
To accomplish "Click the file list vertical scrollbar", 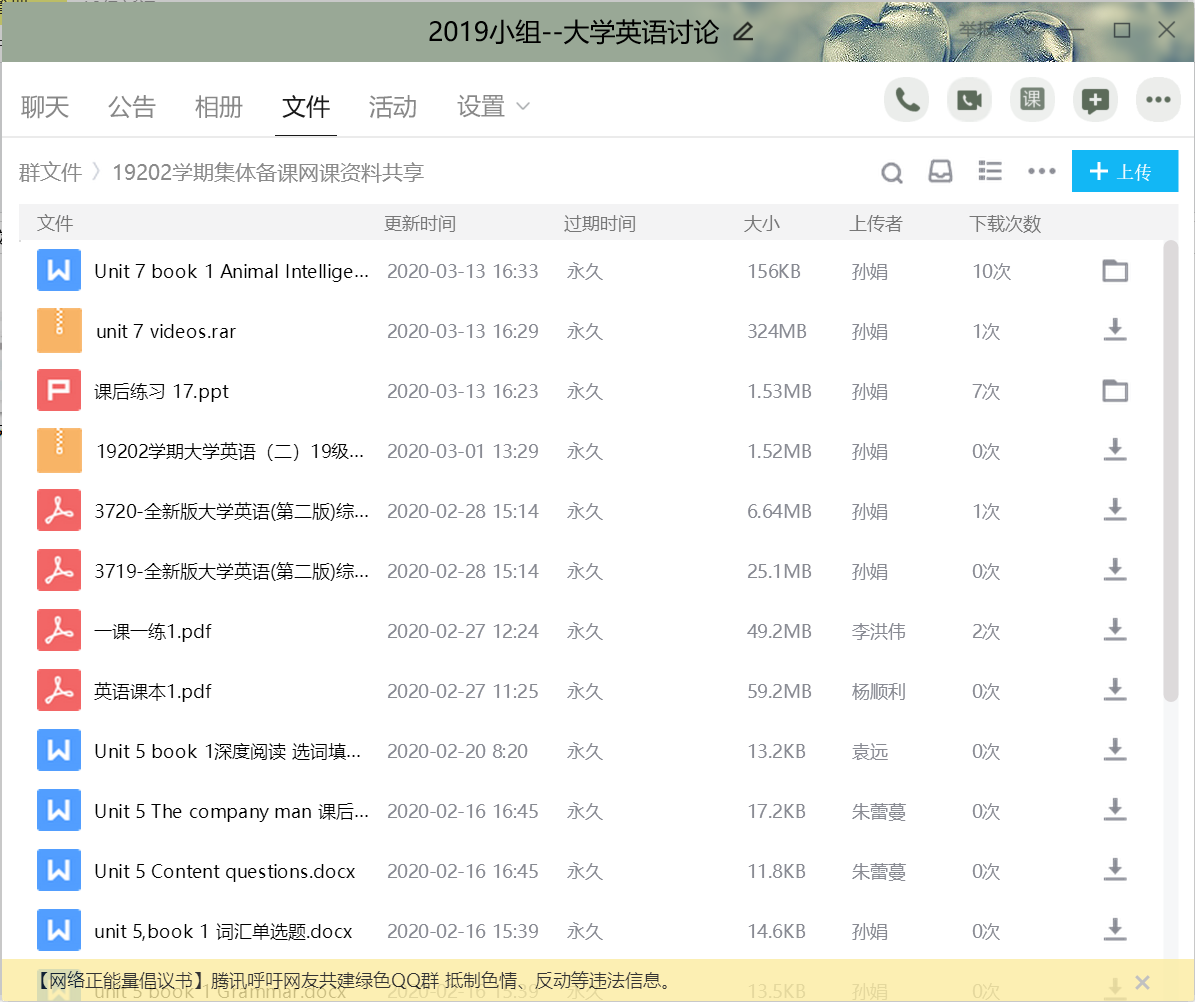I will coord(1171,470).
